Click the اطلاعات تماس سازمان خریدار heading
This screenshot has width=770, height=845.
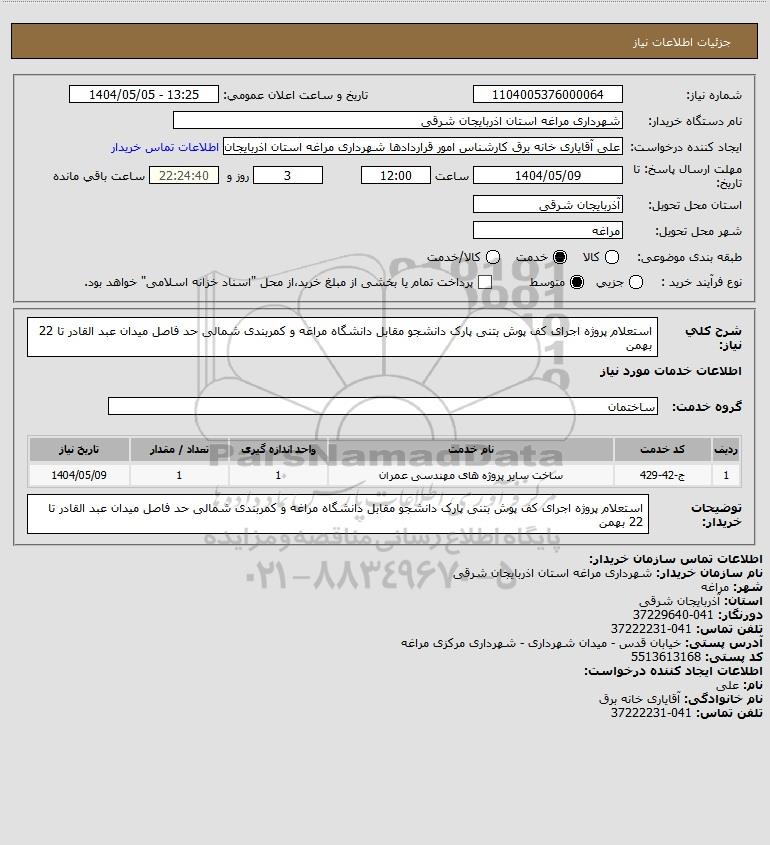pyautogui.click(x=675, y=559)
